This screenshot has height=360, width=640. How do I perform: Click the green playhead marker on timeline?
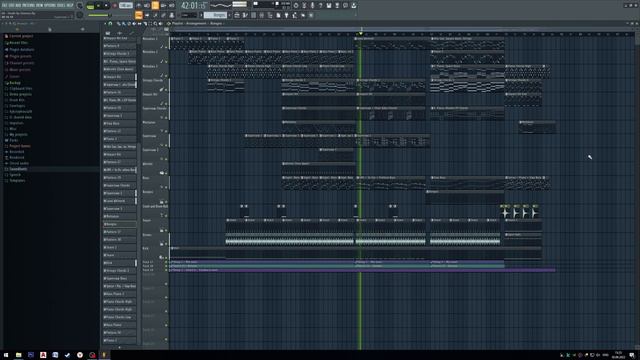coord(360,33)
